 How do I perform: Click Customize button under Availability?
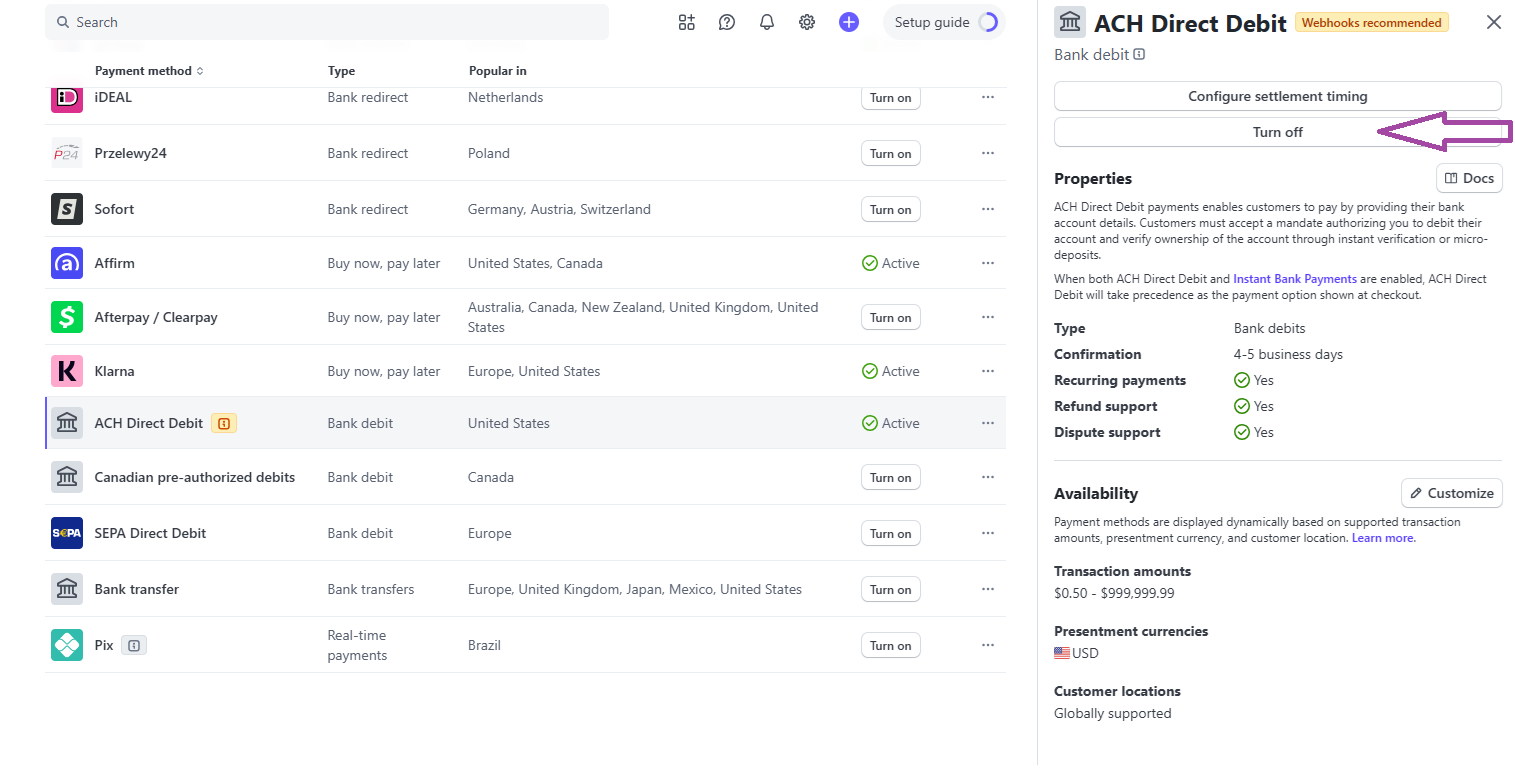pyautogui.click(x=1451, y=493)
